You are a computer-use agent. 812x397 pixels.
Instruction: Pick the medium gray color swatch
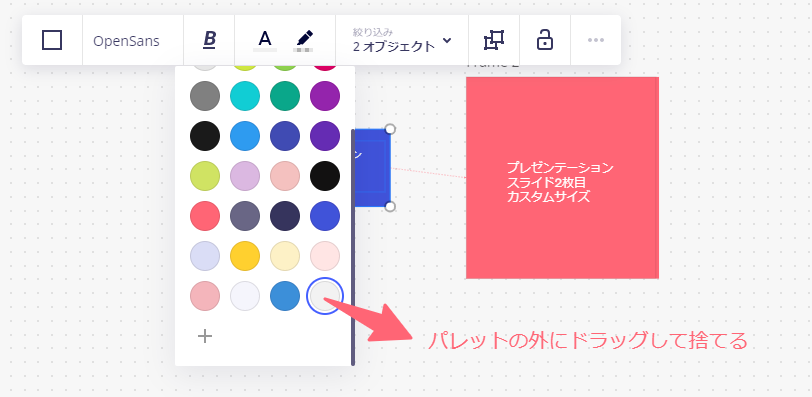(x=205, y=96)
